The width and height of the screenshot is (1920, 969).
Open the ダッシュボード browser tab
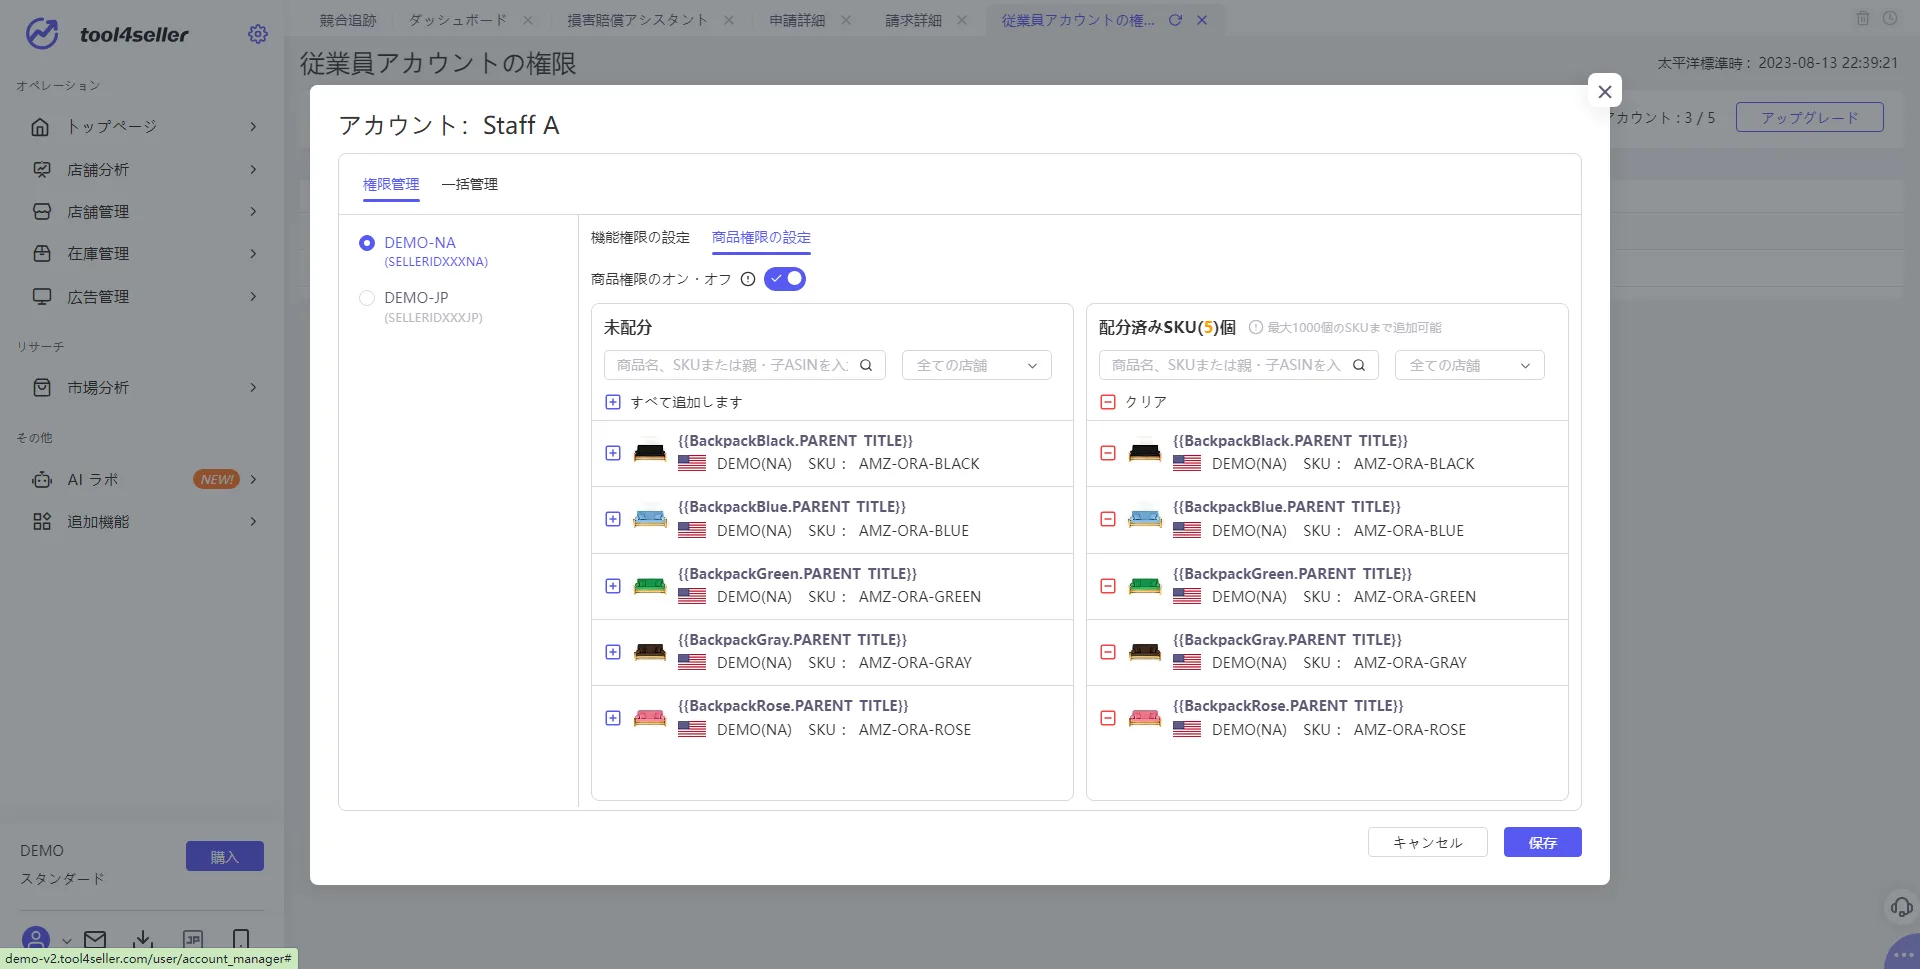coord(458,20)
